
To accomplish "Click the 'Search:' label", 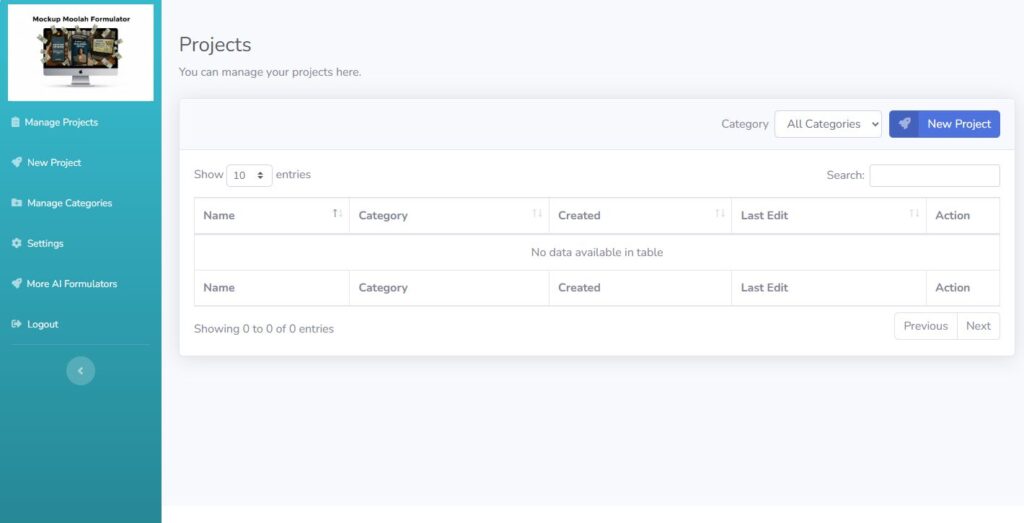I will click(845, 175).
